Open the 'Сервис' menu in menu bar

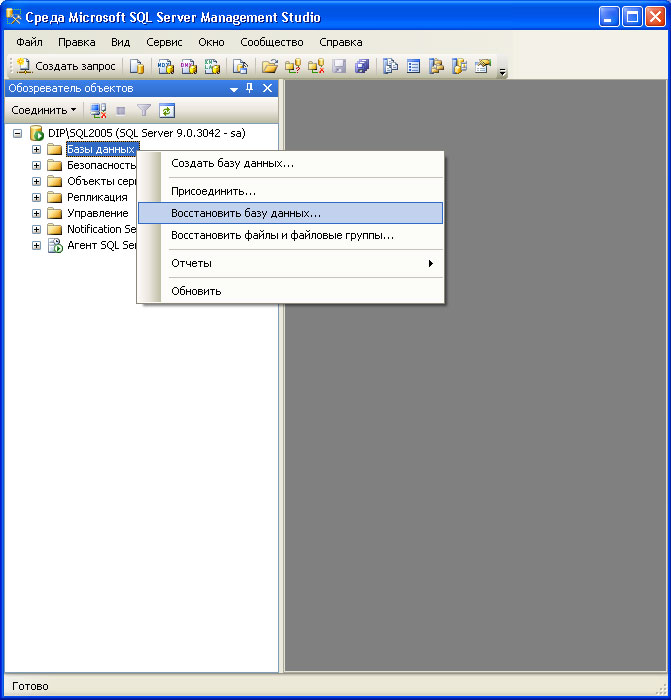click(164, 42)
